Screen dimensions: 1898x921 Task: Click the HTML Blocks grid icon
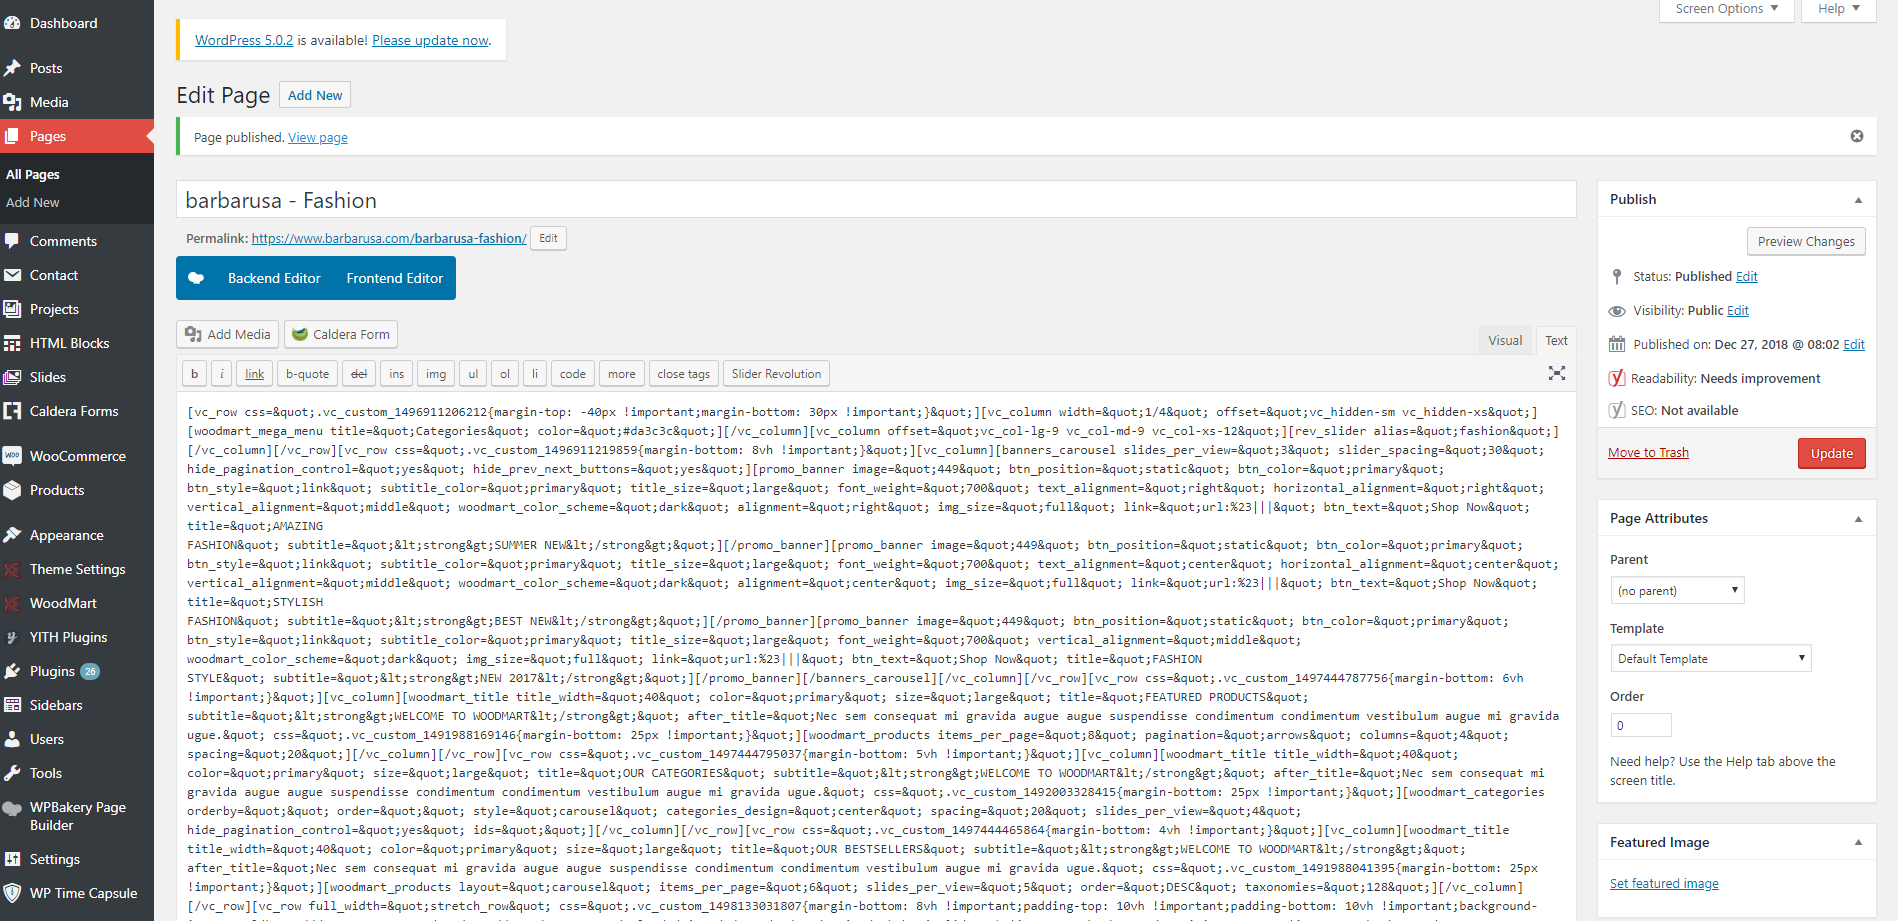pyautogui.click(x=12, y=343)
